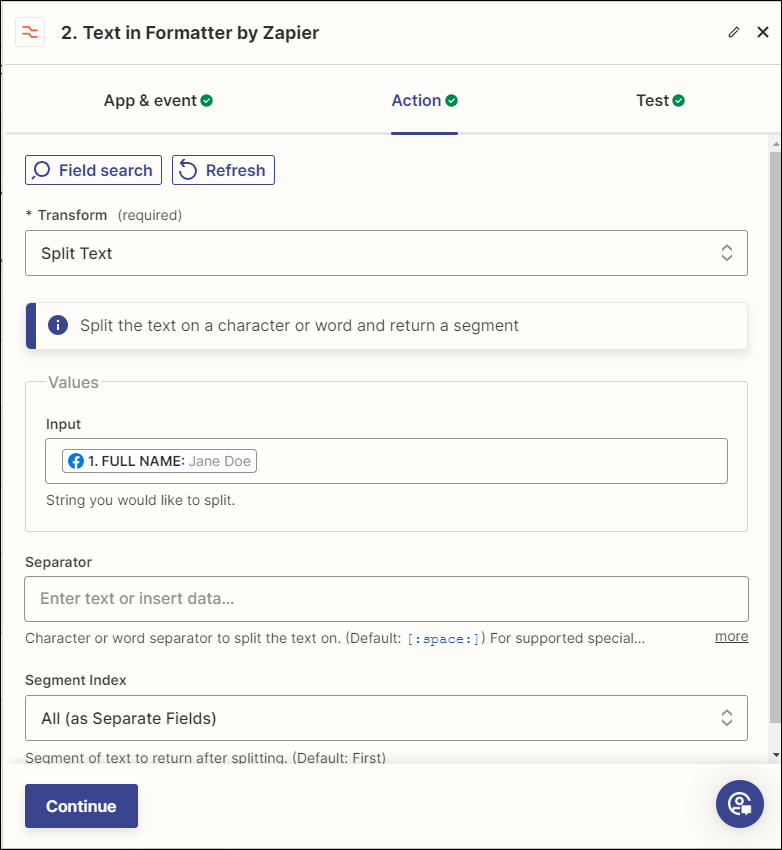Click the scrollbar up arrow

(x=775, y=144)
